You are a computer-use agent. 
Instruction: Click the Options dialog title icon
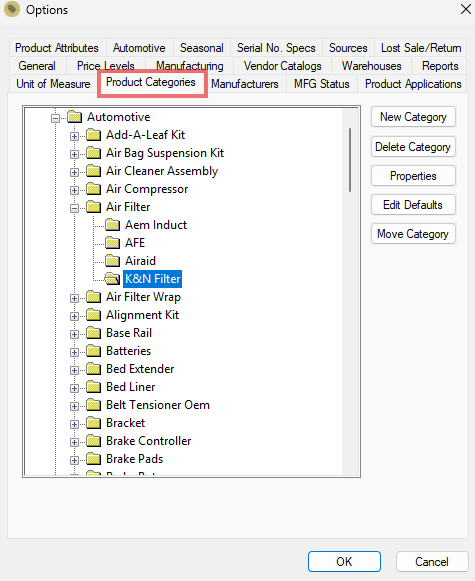tap(12, 9)
